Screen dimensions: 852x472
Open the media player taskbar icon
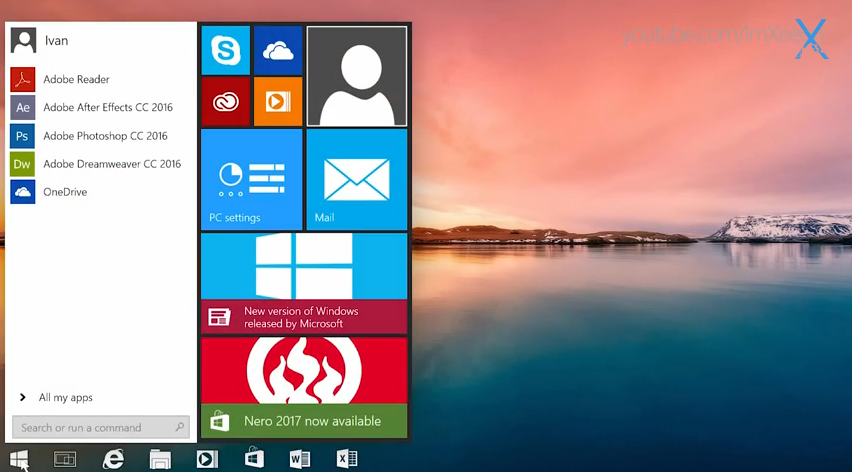pyautogui.click(x=207, y=460)
